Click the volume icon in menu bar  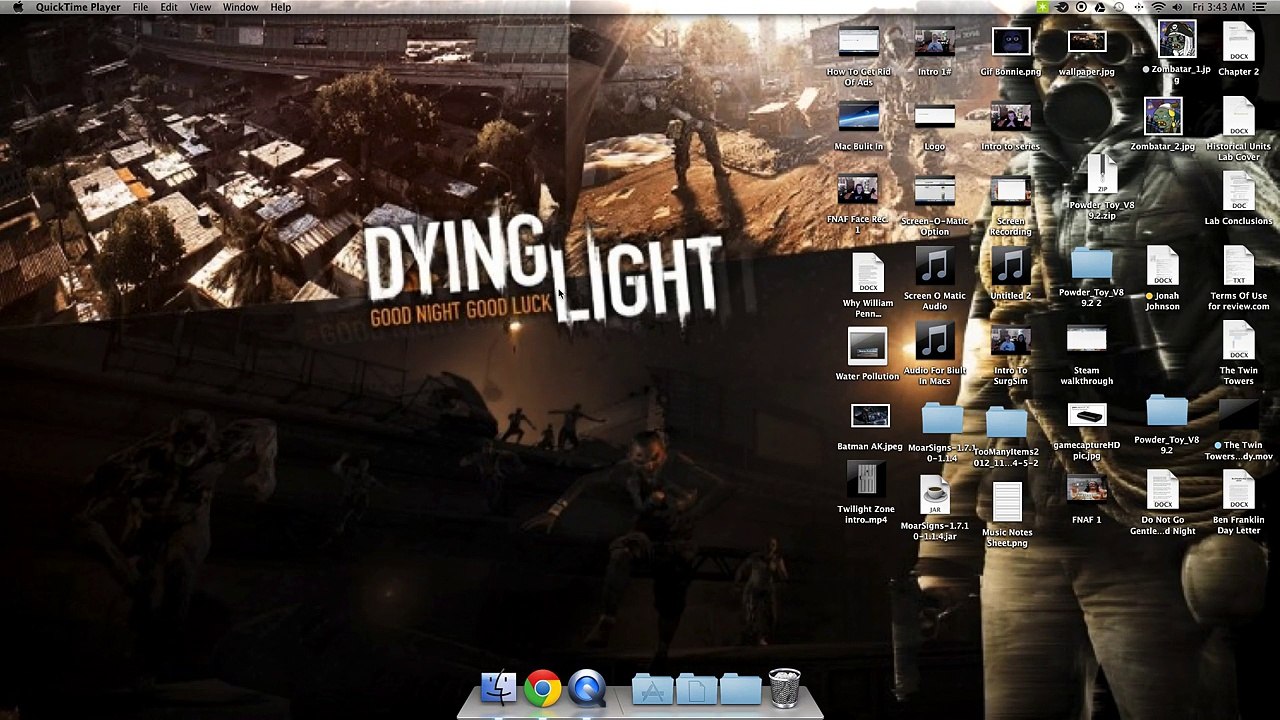(1178, 7)
